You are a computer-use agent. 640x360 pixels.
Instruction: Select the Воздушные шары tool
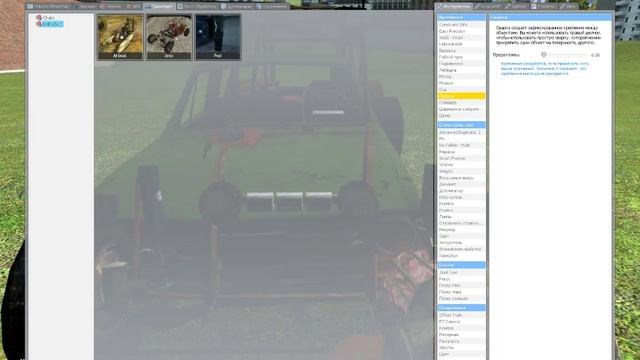461,178
